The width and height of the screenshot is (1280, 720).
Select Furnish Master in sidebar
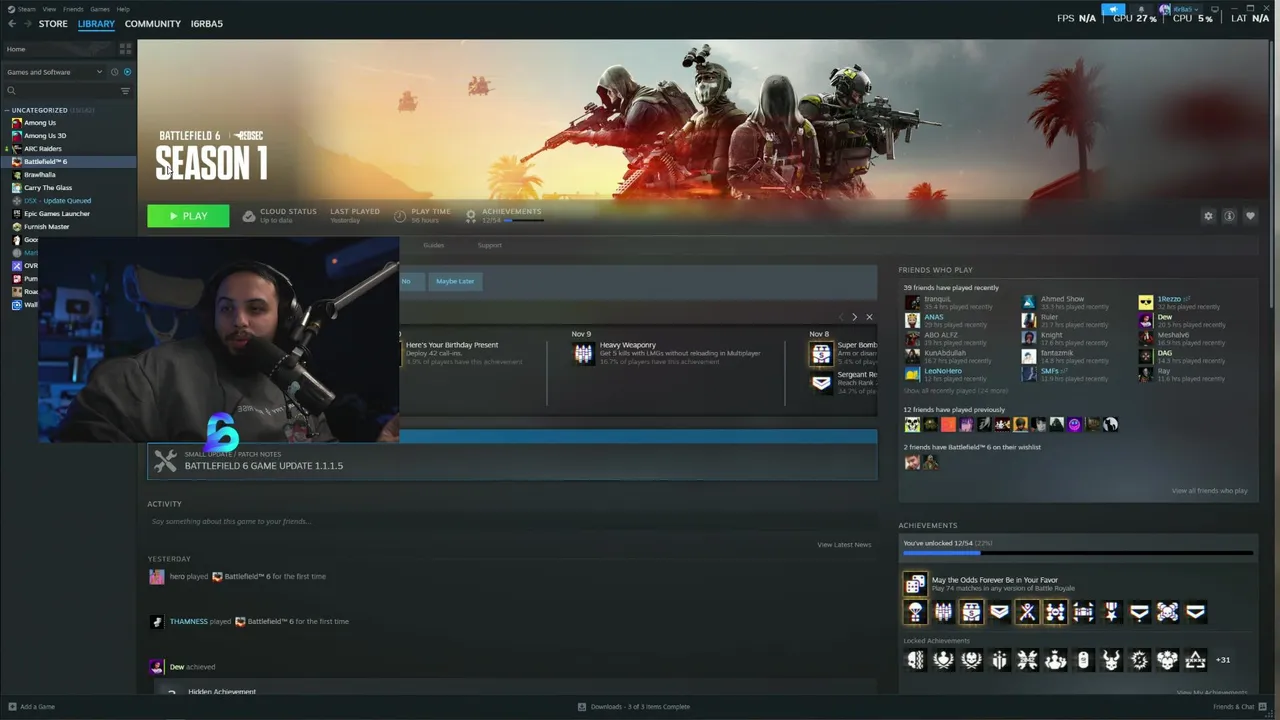click(47, 227)
